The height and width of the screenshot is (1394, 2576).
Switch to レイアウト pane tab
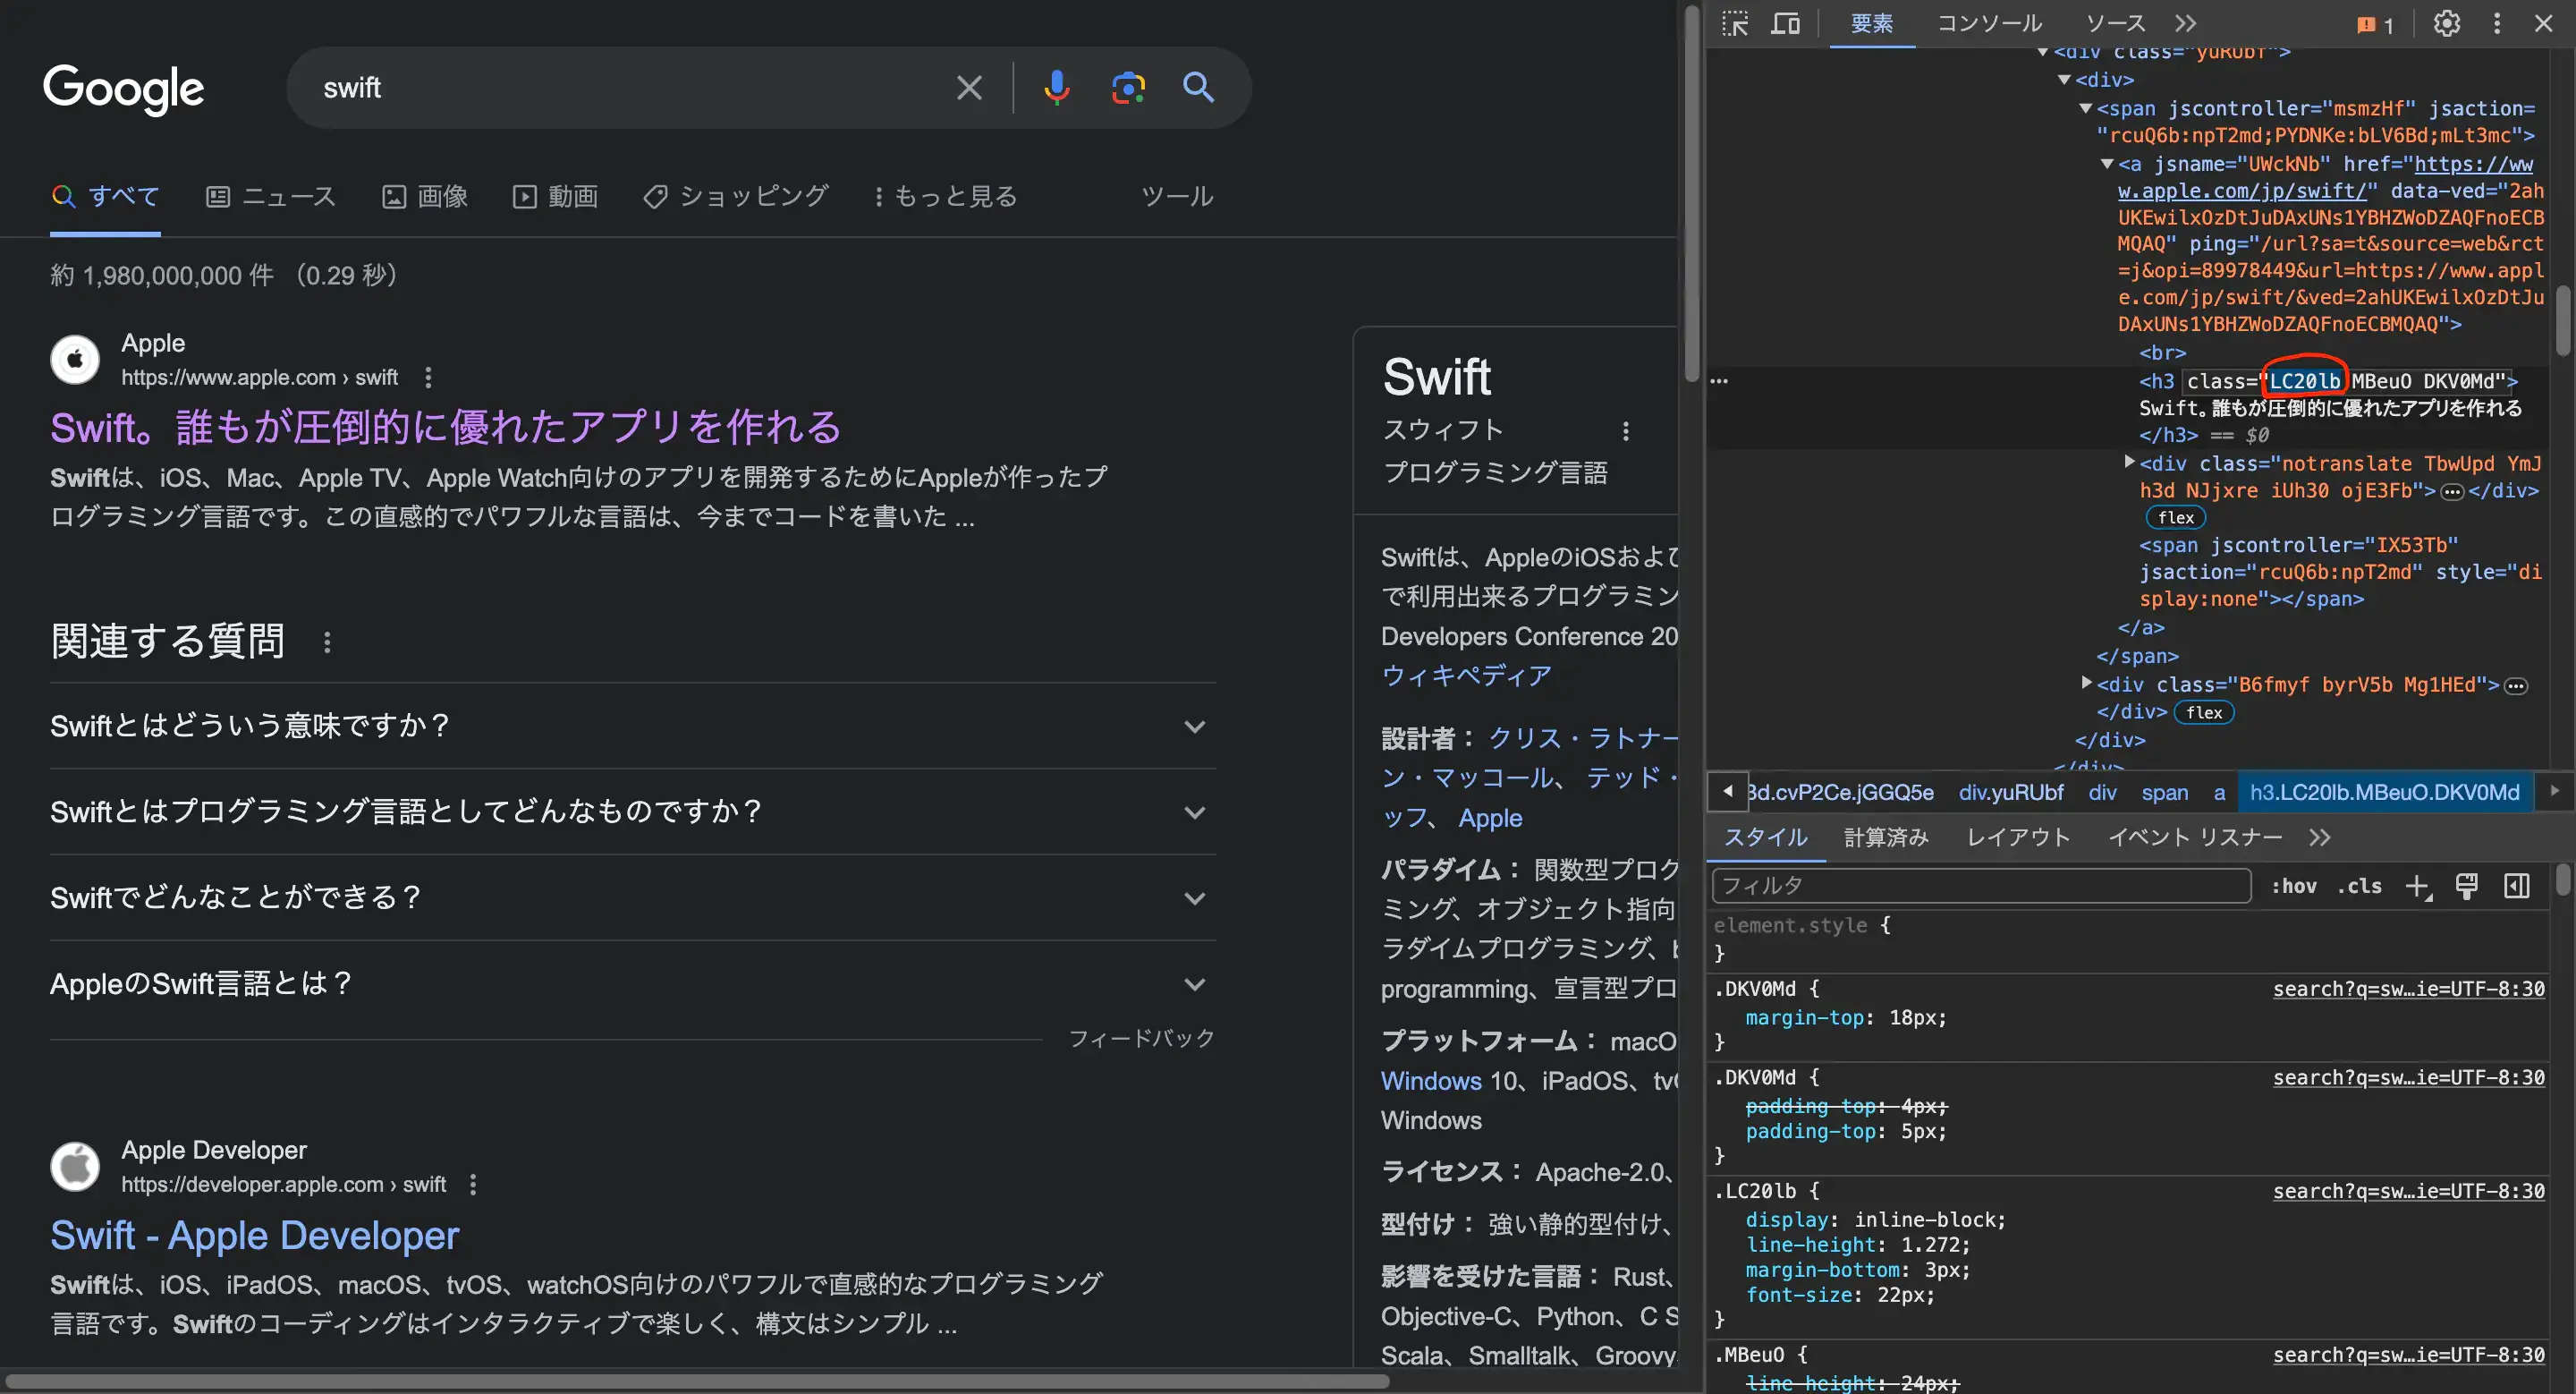tap(2018, 837)
